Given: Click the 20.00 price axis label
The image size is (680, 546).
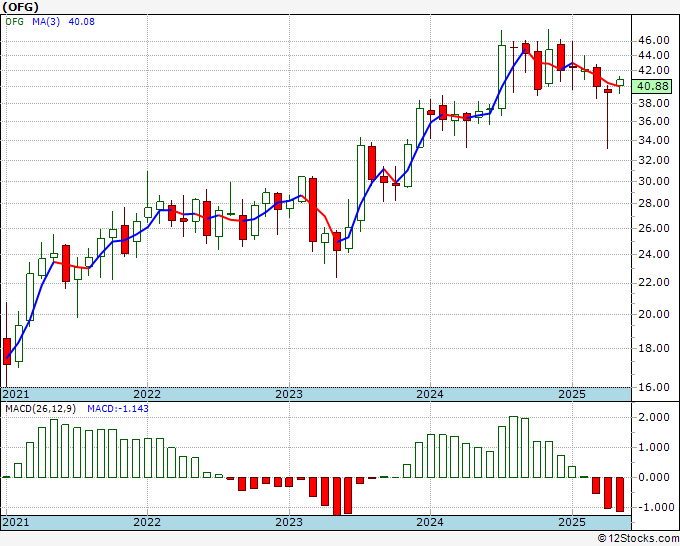Looking at the screenshot, I should coord(653,314).
